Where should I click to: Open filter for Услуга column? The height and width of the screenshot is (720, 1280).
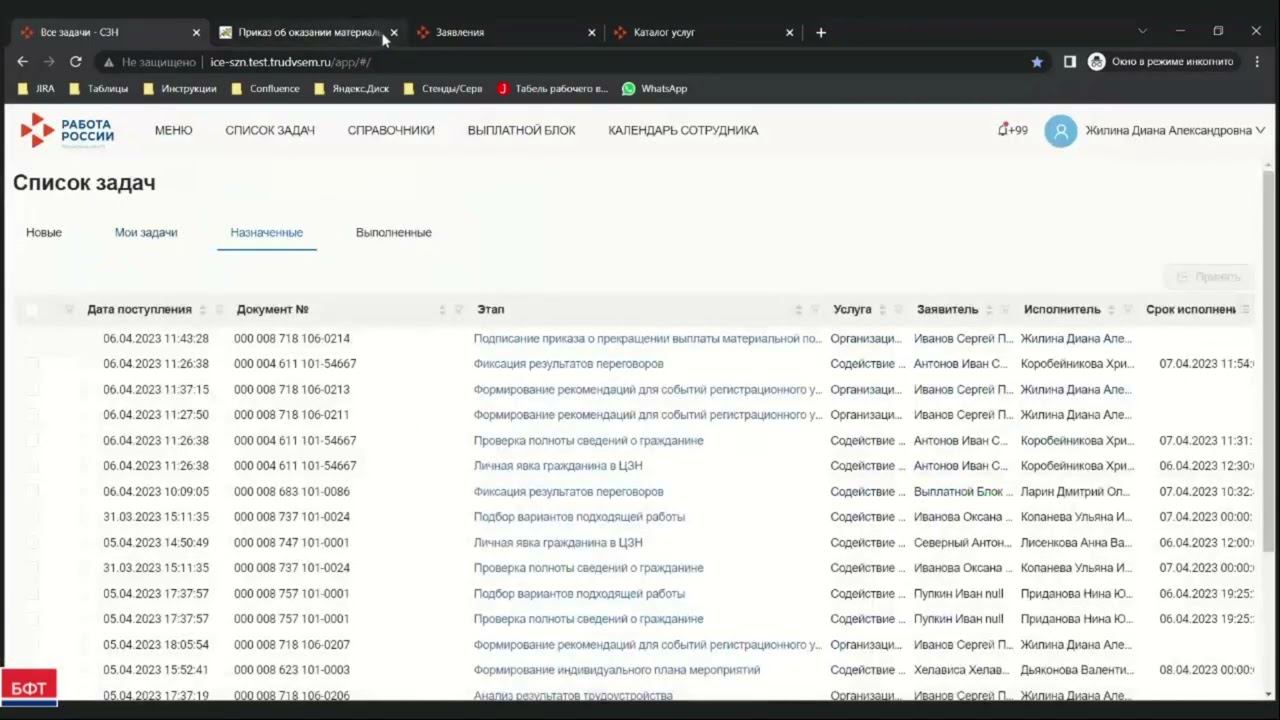click(898, 310)
